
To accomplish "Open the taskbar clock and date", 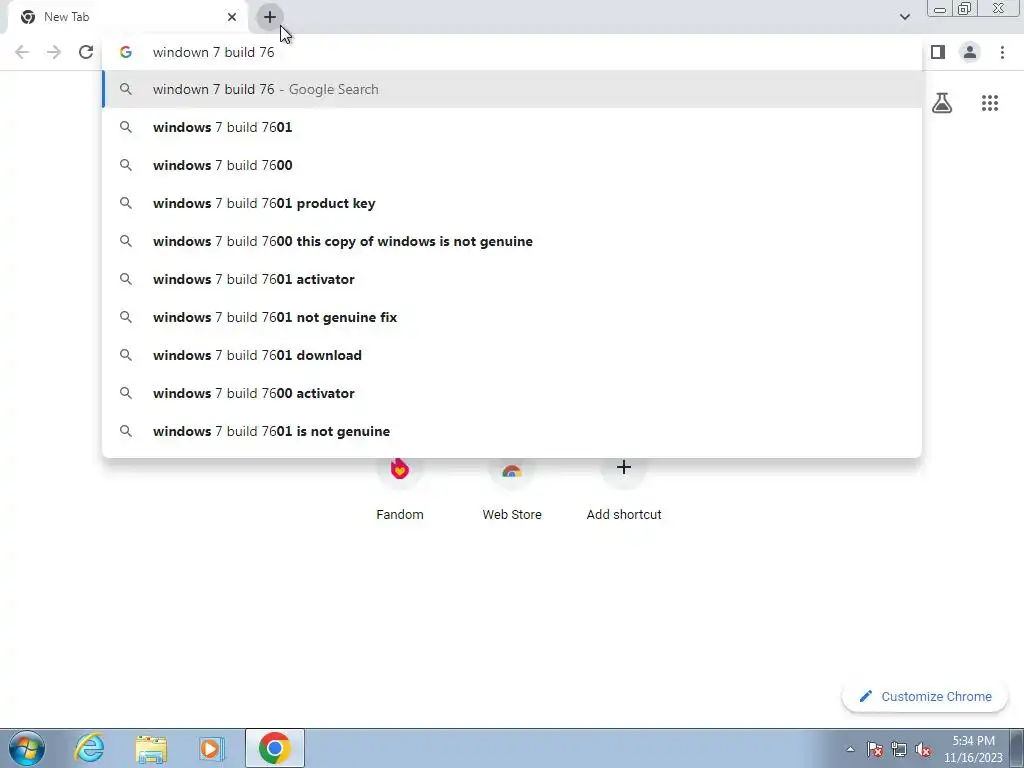I will click(x=973, y=749).
